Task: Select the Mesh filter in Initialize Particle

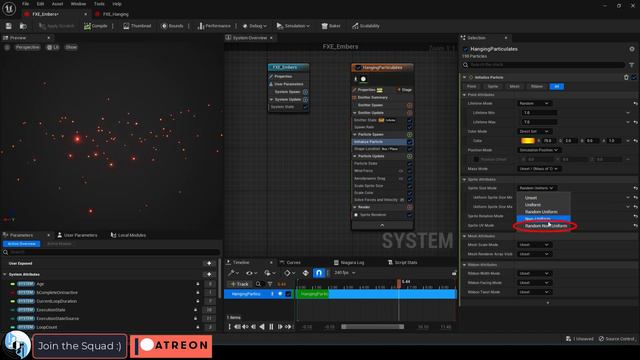Action: point(514,86)
